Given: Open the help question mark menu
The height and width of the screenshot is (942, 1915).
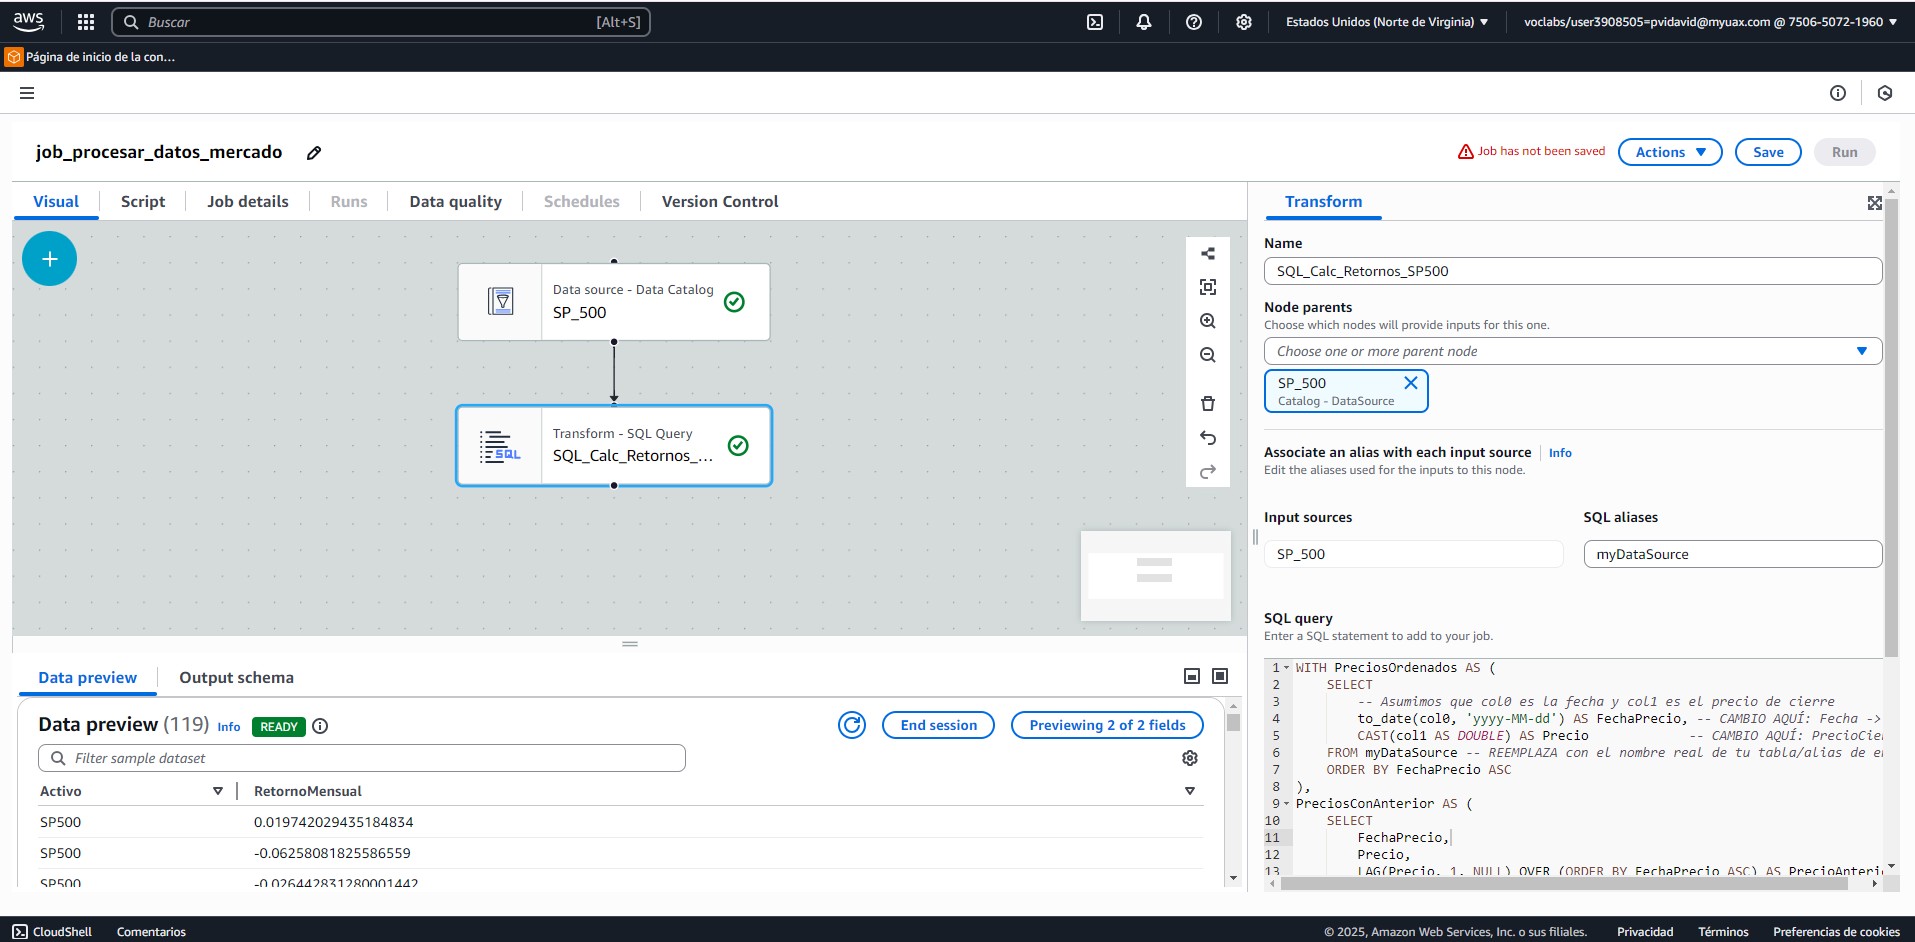Looking at the screenshot, I should click(1194, 22).
